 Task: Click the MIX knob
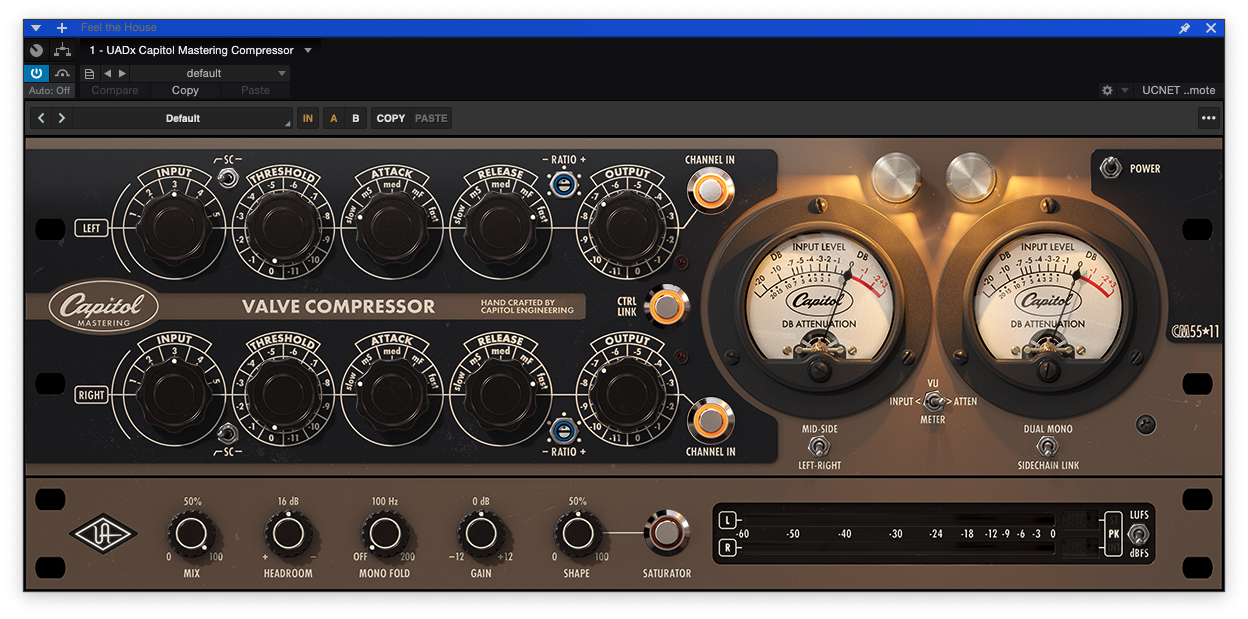point(192,535)
